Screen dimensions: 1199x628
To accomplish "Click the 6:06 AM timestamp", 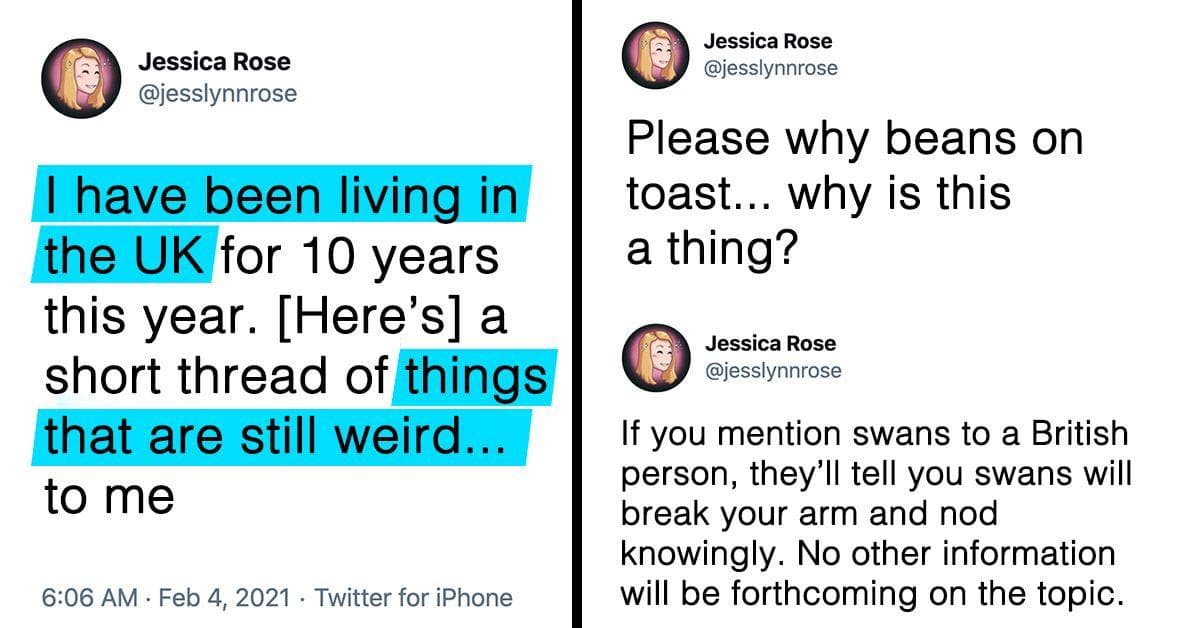I will (88, 598).
